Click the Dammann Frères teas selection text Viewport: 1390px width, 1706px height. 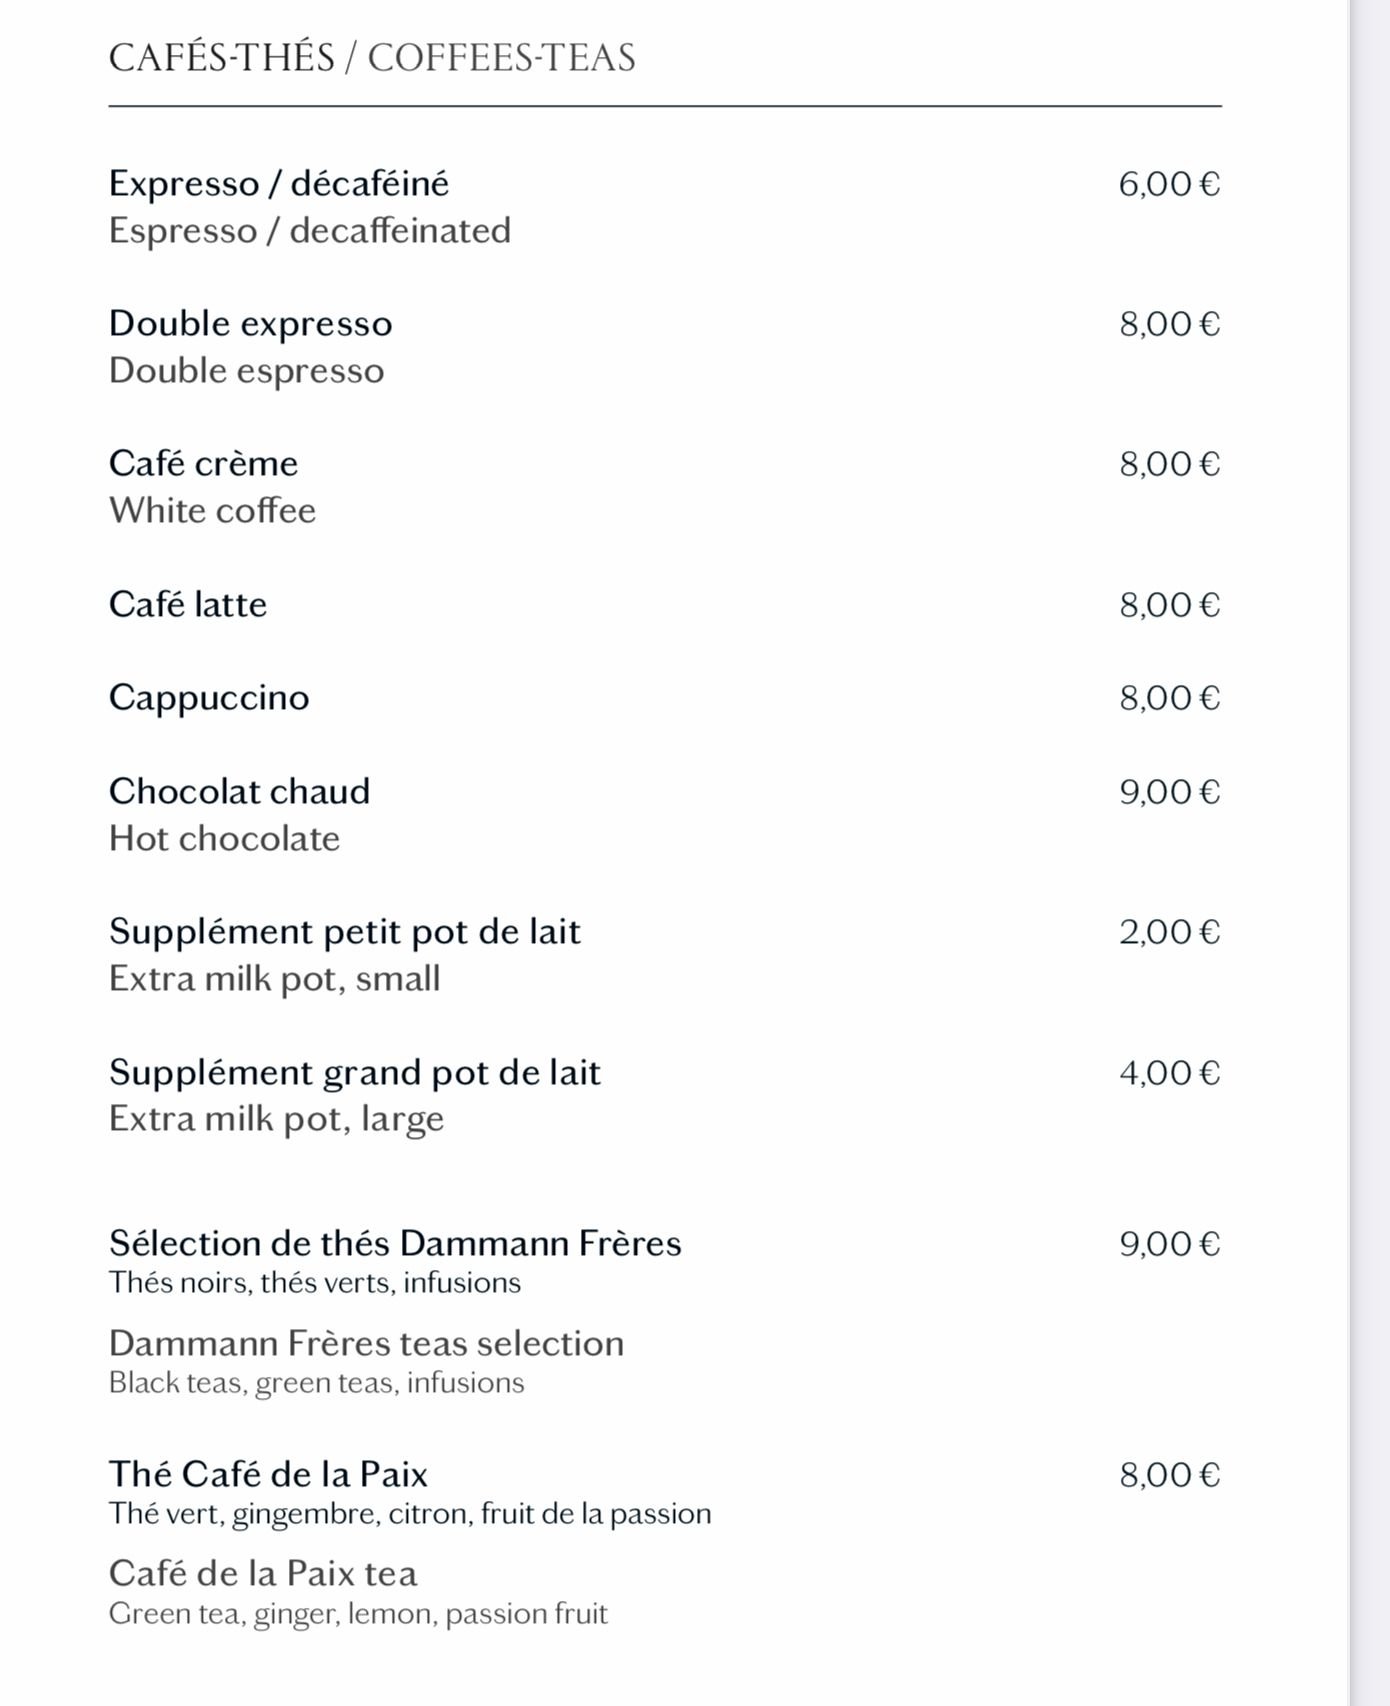point(367,1344)
